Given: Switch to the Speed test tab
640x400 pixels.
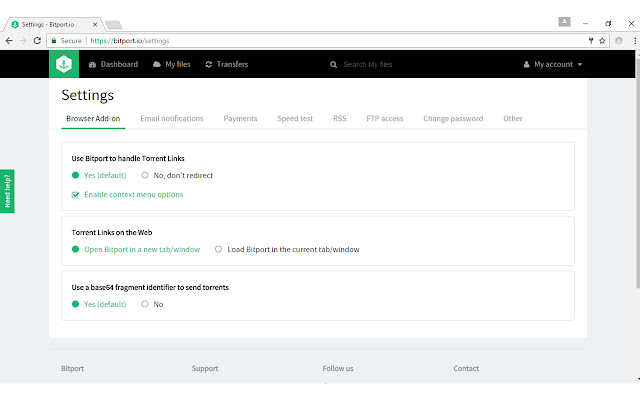Looking at the screenshot, I should coord(295,119).
